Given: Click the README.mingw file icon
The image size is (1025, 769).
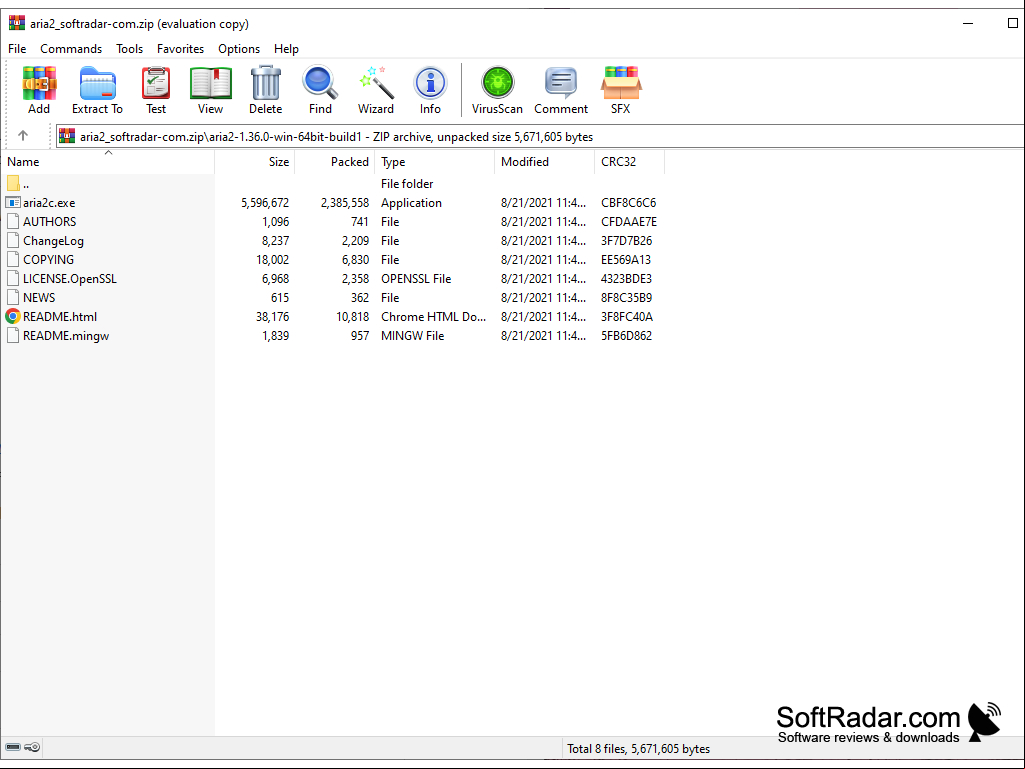Looking at the screenshot, I should pos(12,335).
